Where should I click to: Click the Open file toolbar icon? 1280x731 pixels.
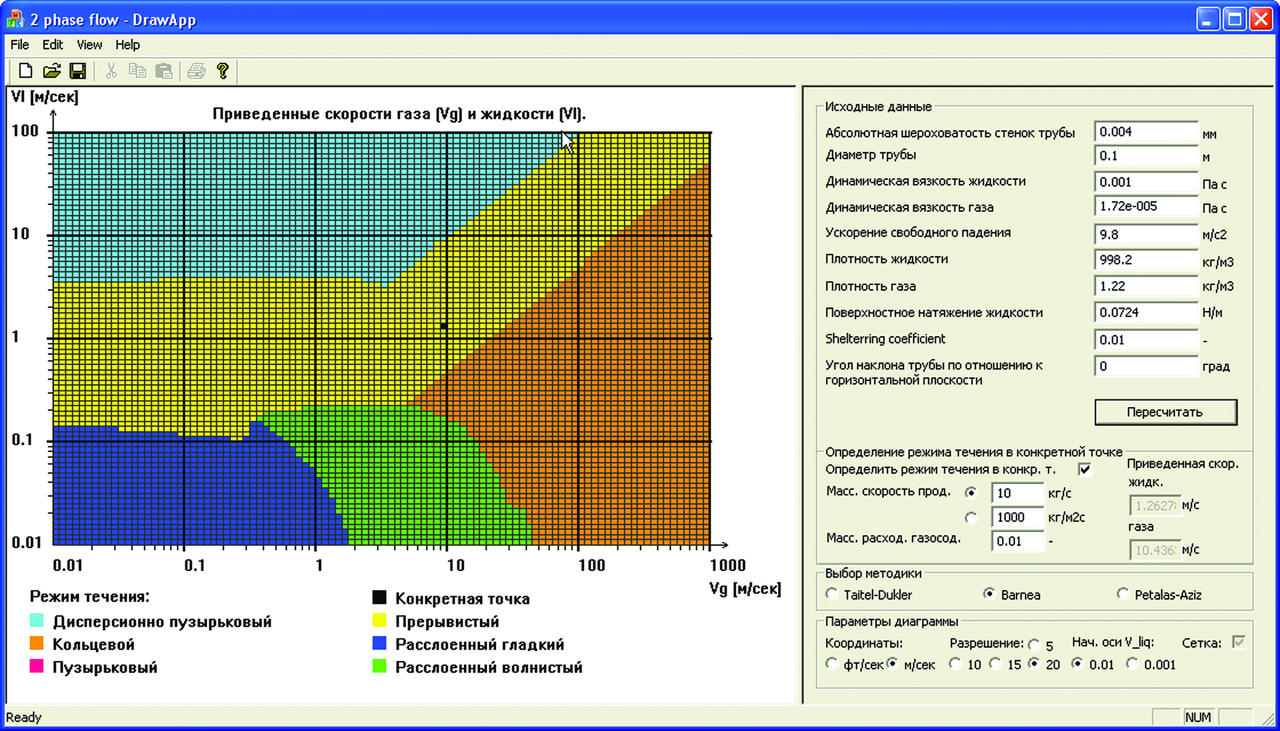(x=52, y=71)
